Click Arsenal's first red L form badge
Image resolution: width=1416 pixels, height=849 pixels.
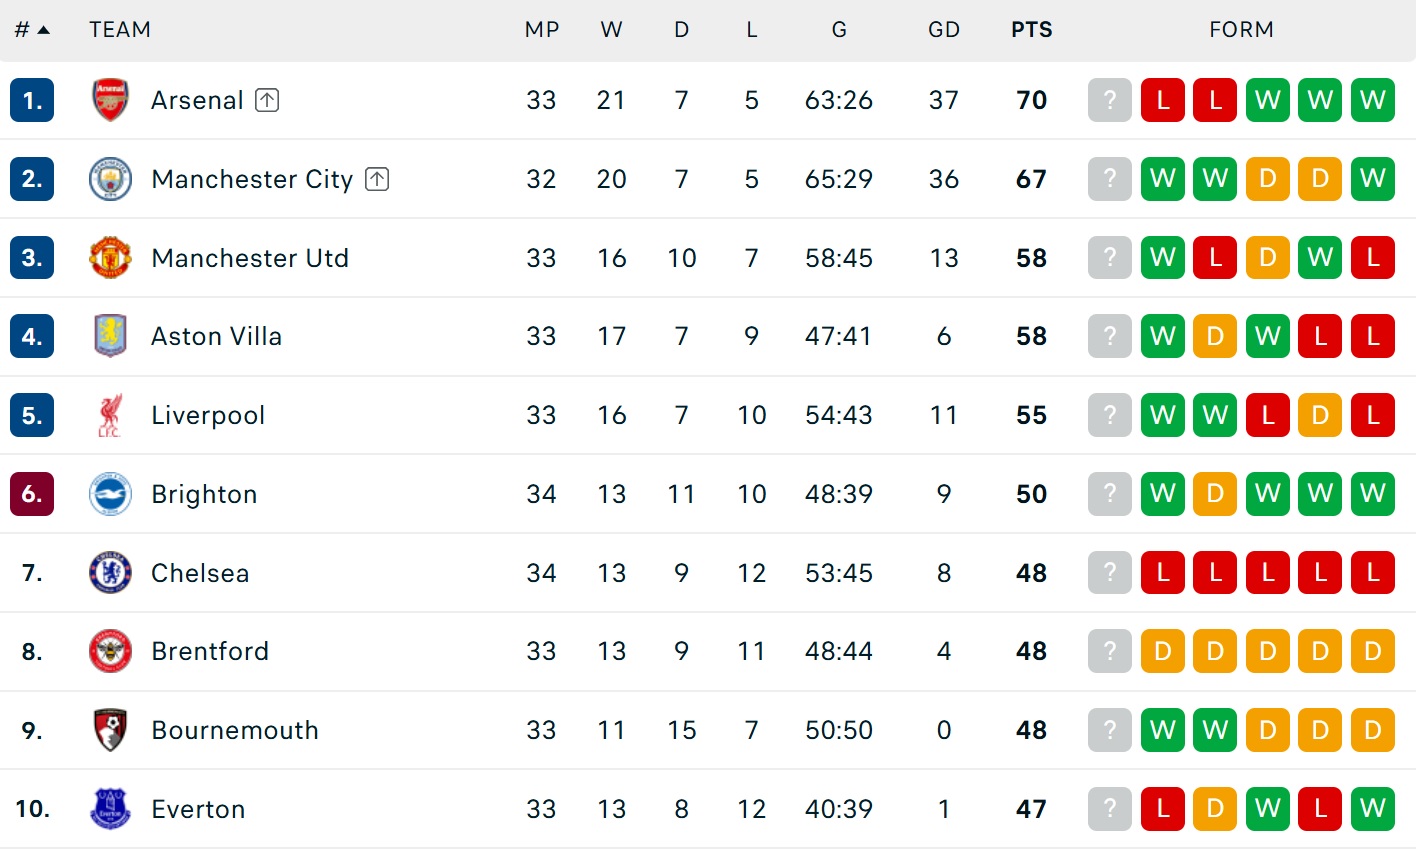1162,100
